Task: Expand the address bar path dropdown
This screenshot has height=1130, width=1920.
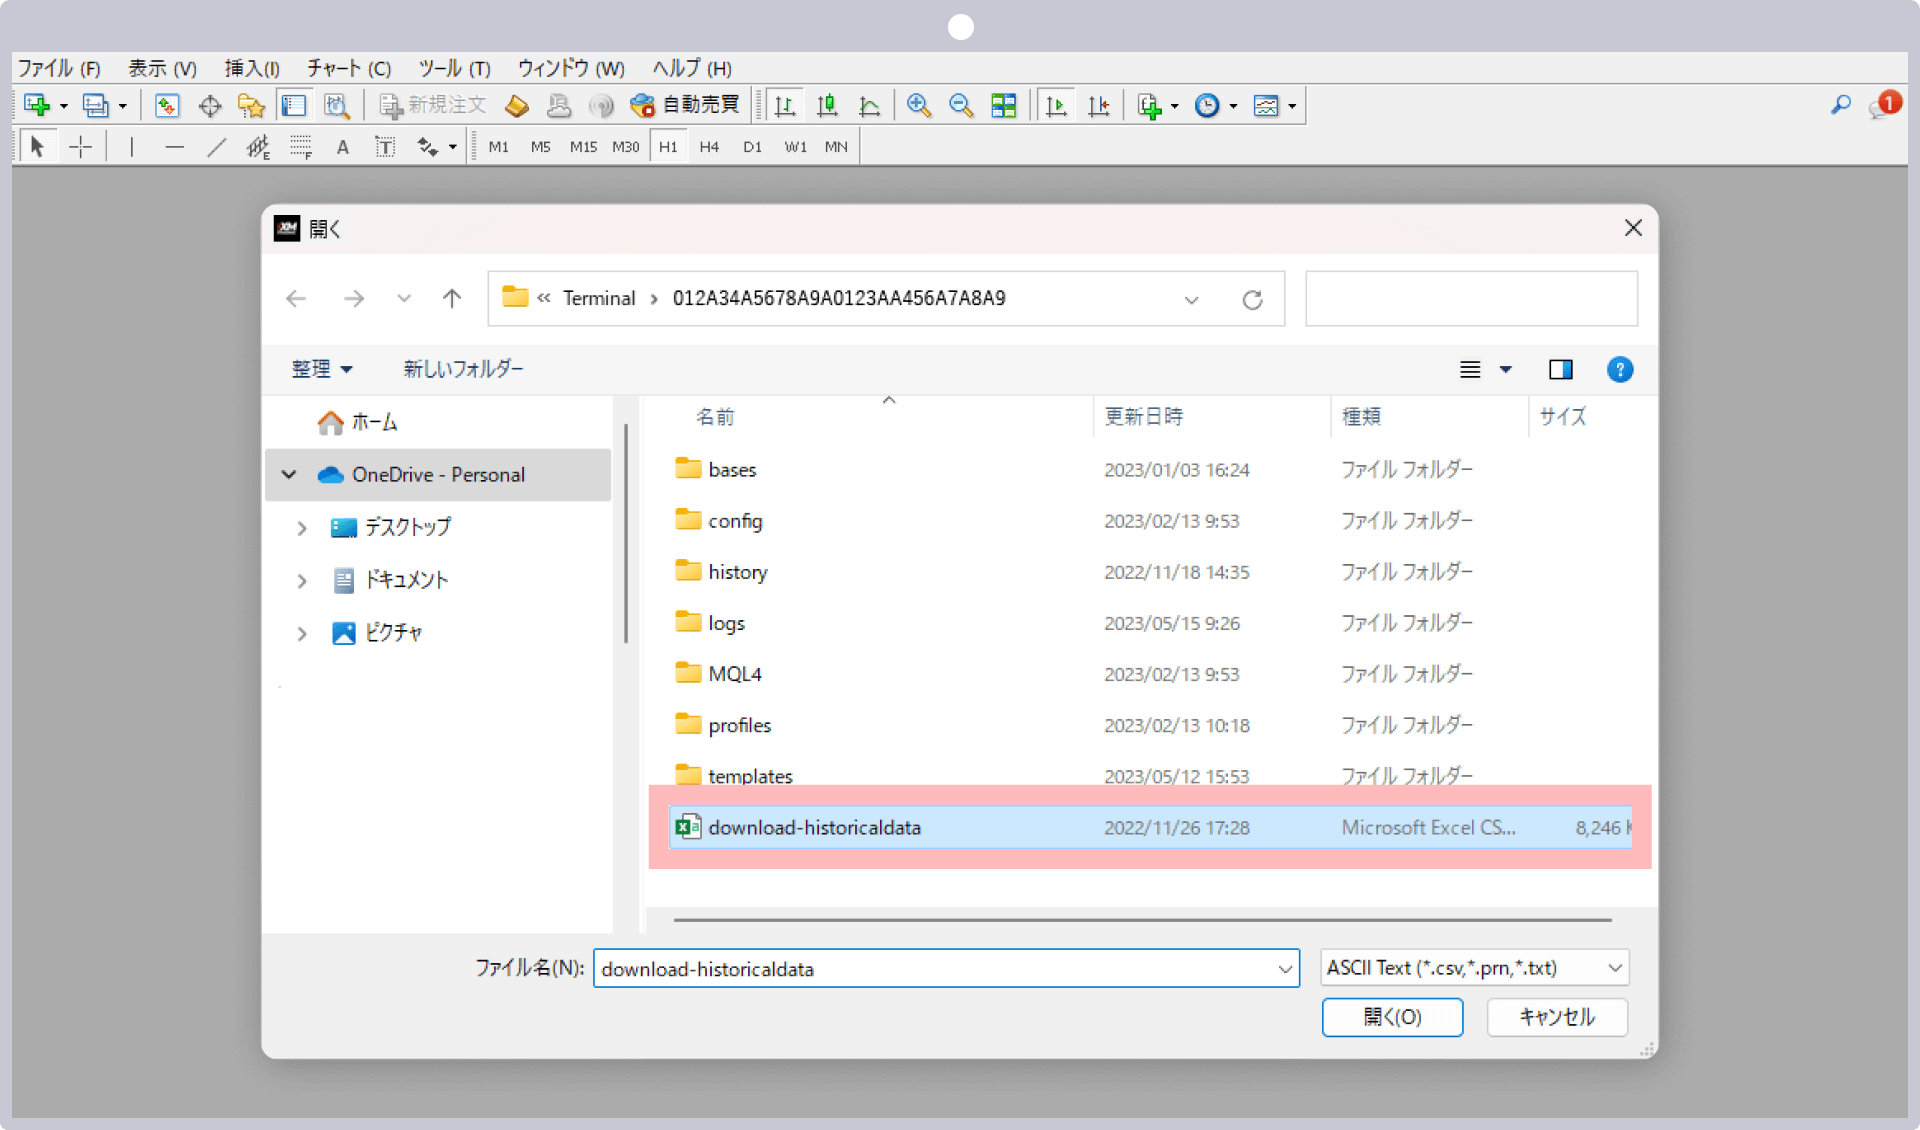Action: (1191, 299)
